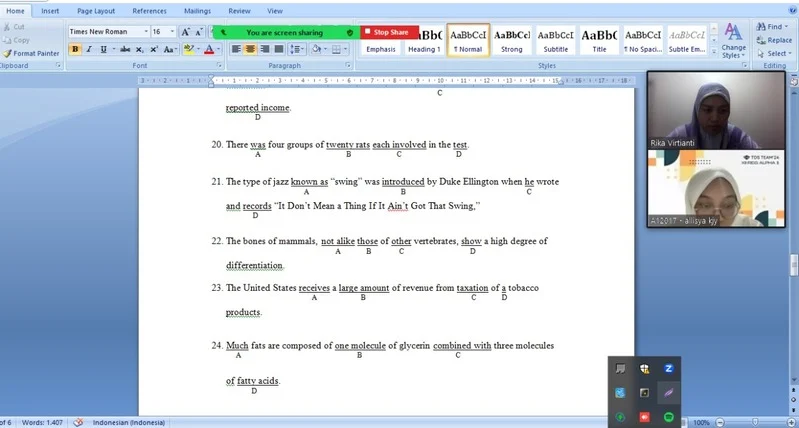Click the Grow Font icon
799x428 pixels.
(x=186, y=32)
